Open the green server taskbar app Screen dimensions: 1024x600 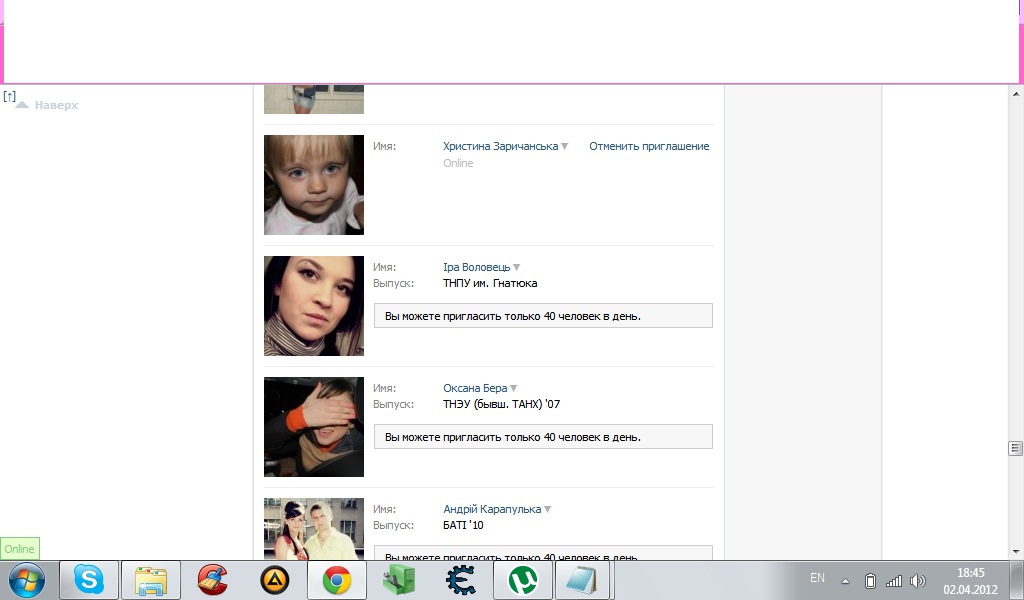click(x=398, y=580)
